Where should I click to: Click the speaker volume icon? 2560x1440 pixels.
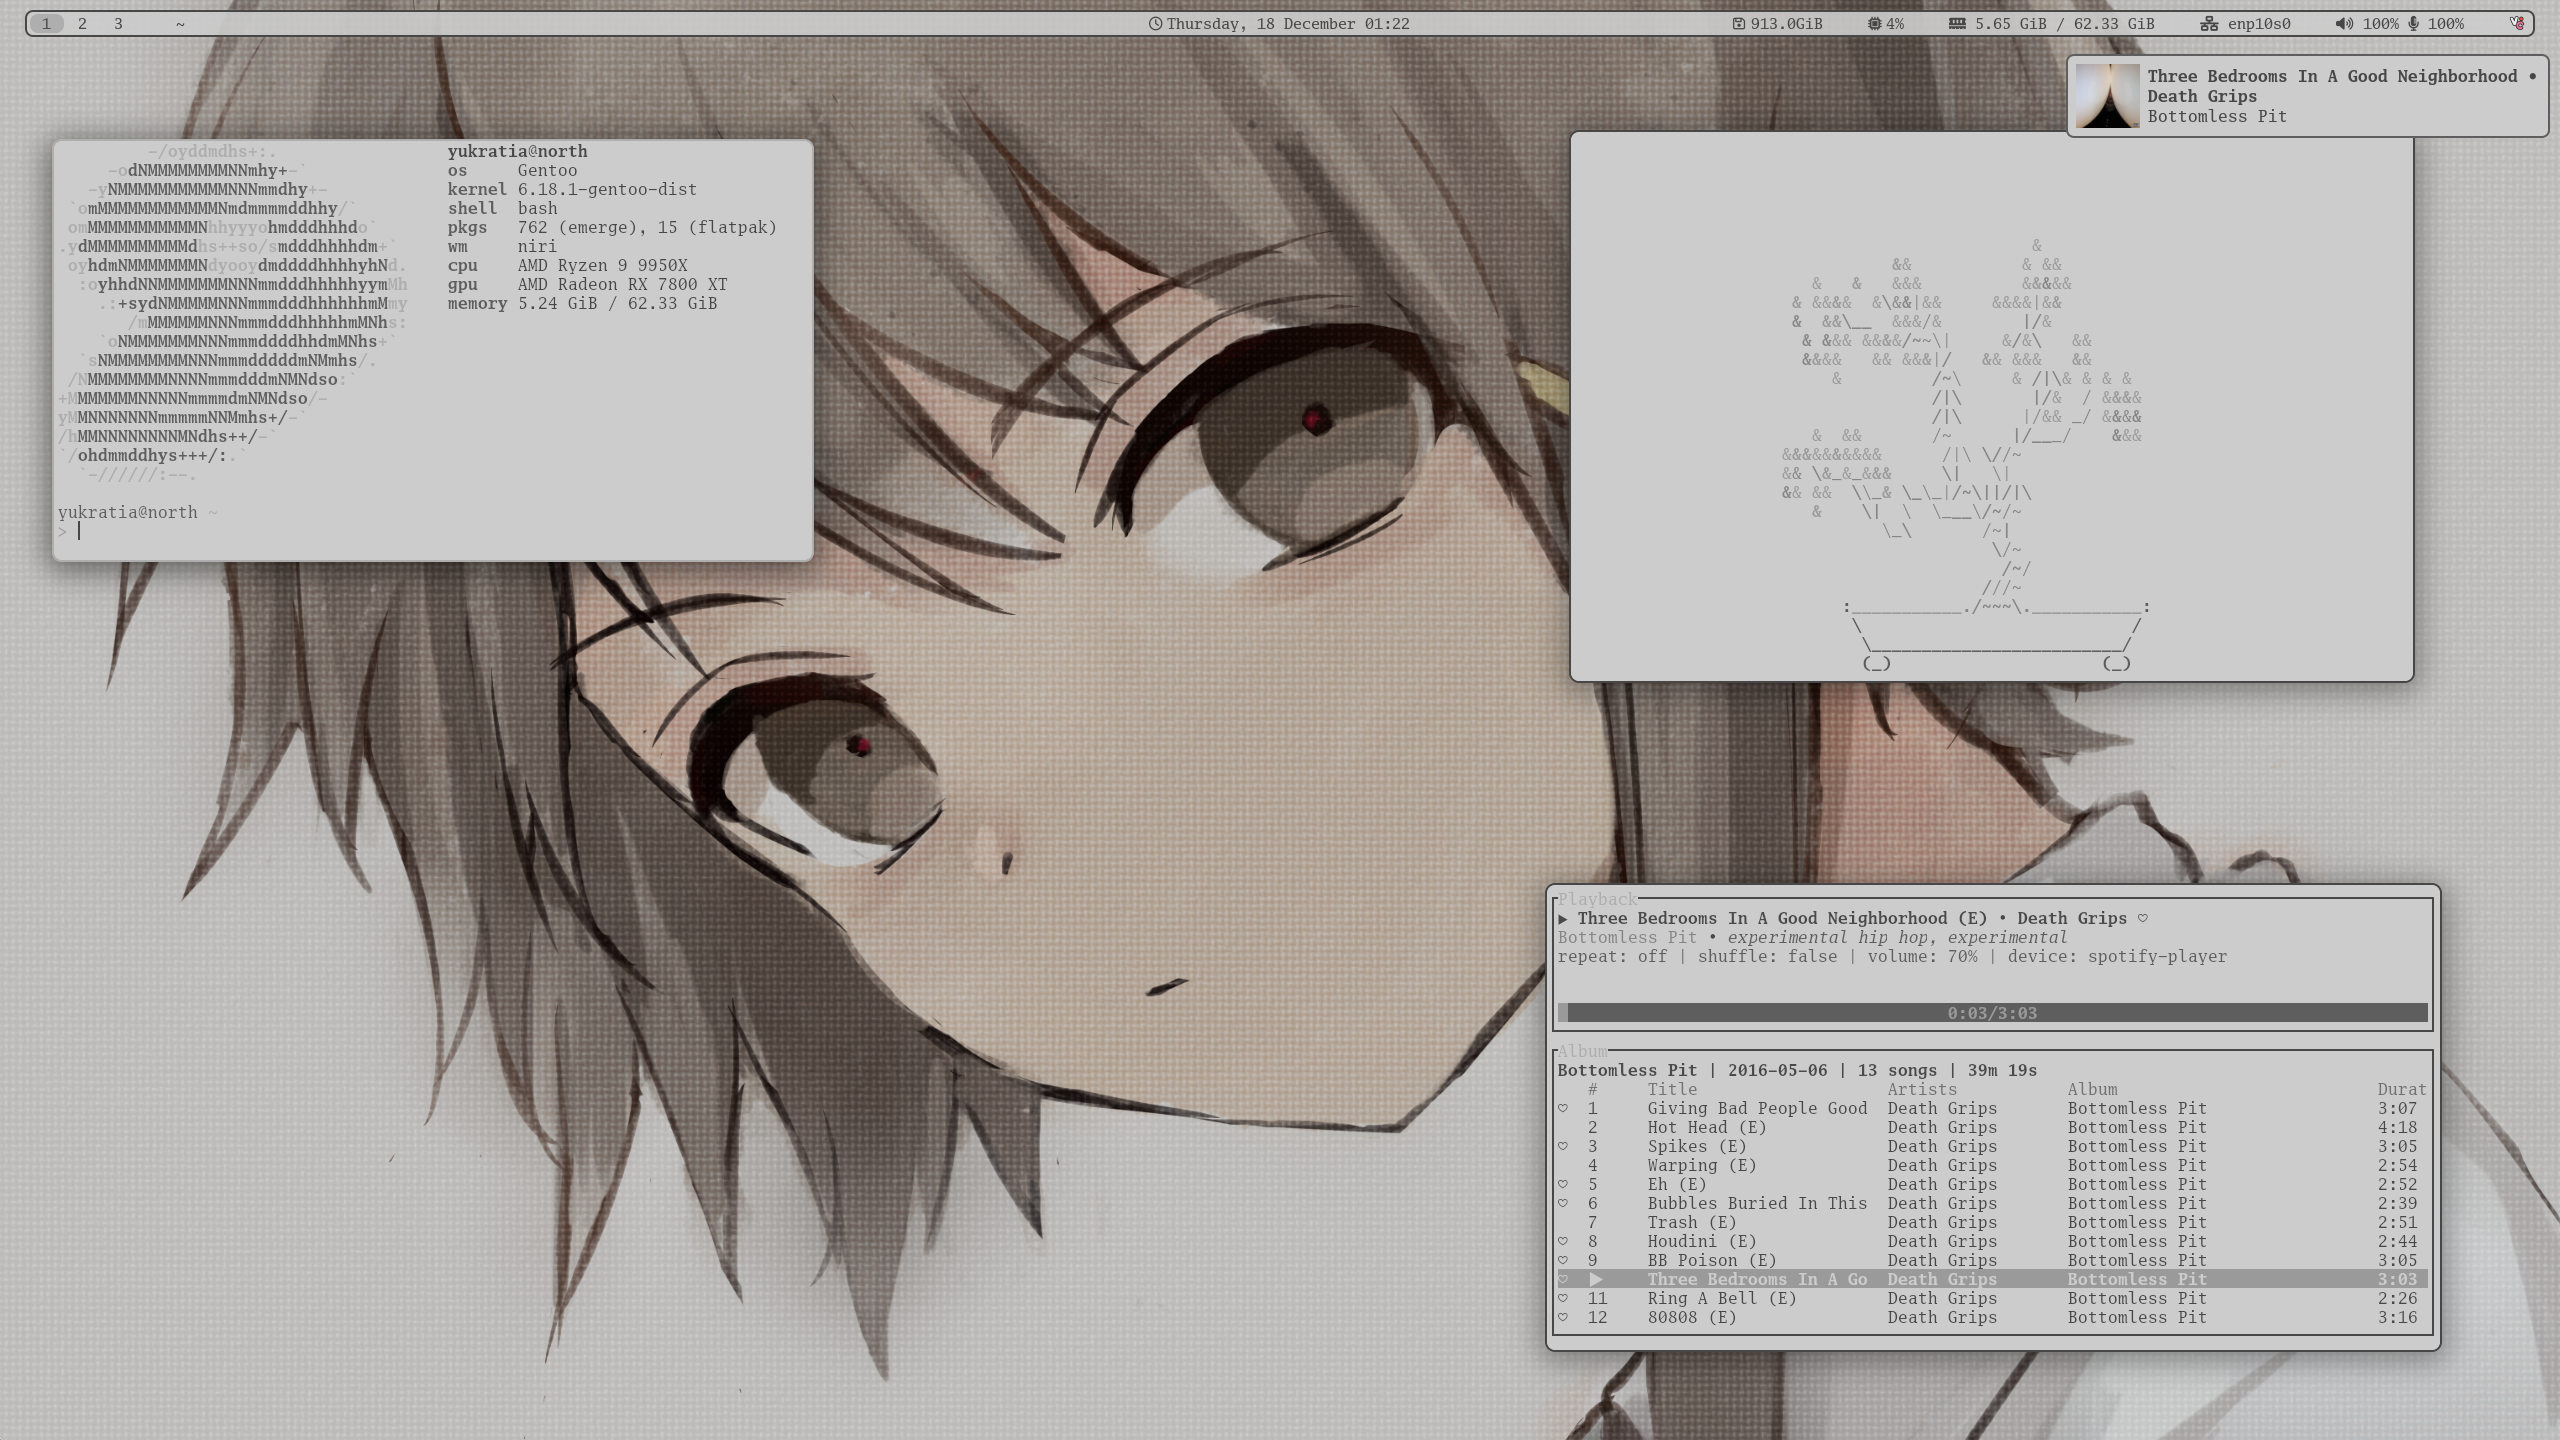tap(2343, 24)
